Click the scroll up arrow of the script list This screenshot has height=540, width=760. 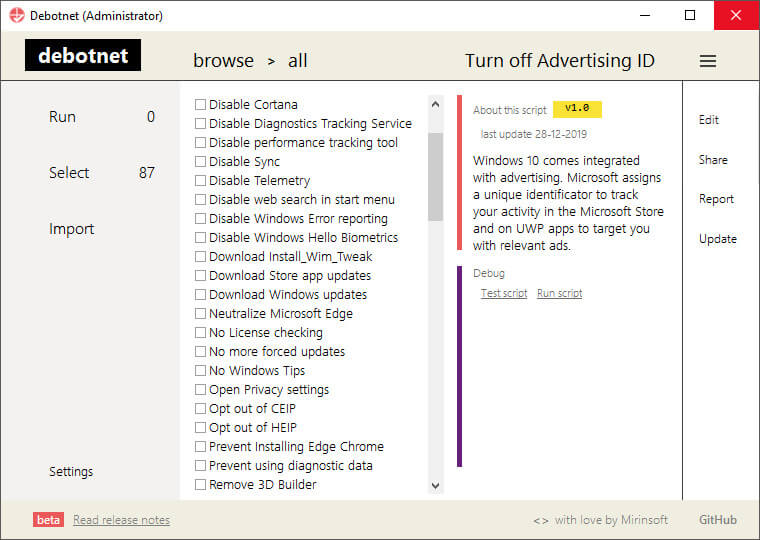pos(435,104)
